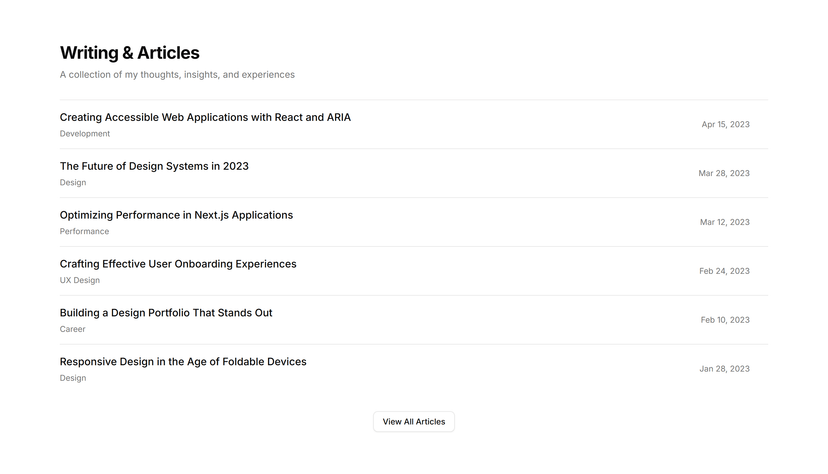Open Optimizing Performance in Next.js Applications article
Screen dimensions: 828x474
pos(176,215)
